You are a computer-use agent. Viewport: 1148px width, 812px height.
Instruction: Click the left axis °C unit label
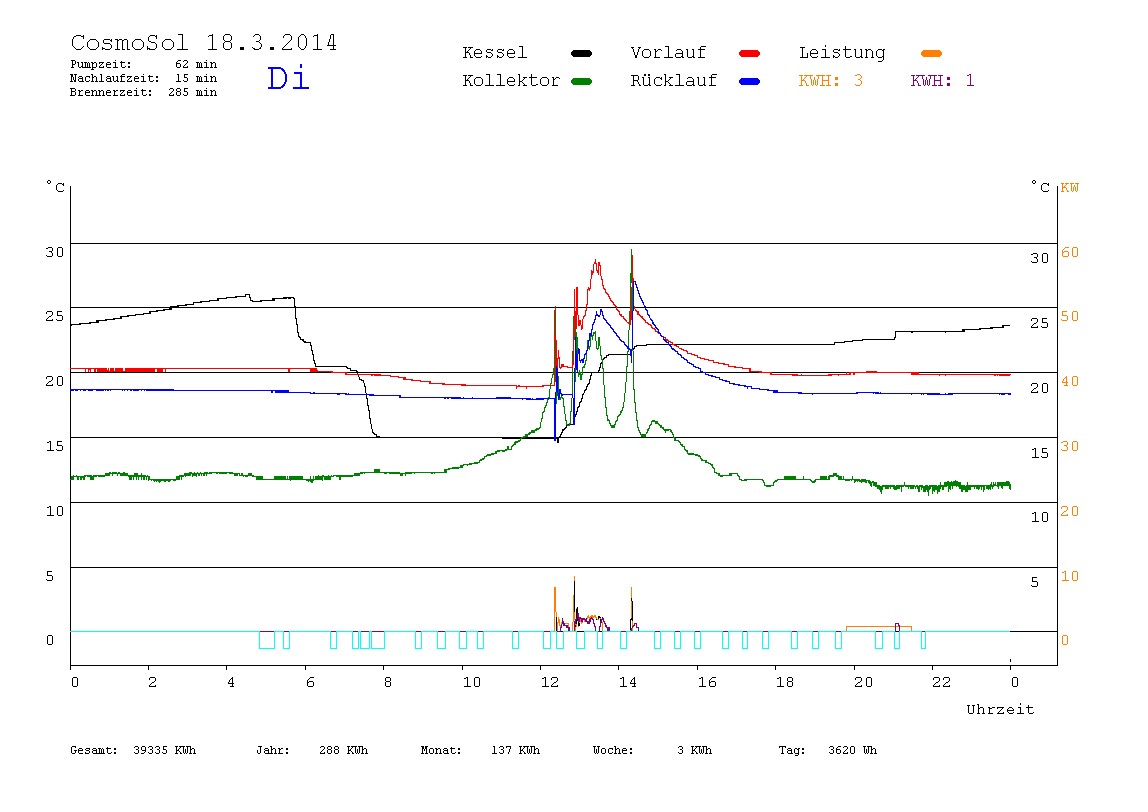(x=56, y=187)
